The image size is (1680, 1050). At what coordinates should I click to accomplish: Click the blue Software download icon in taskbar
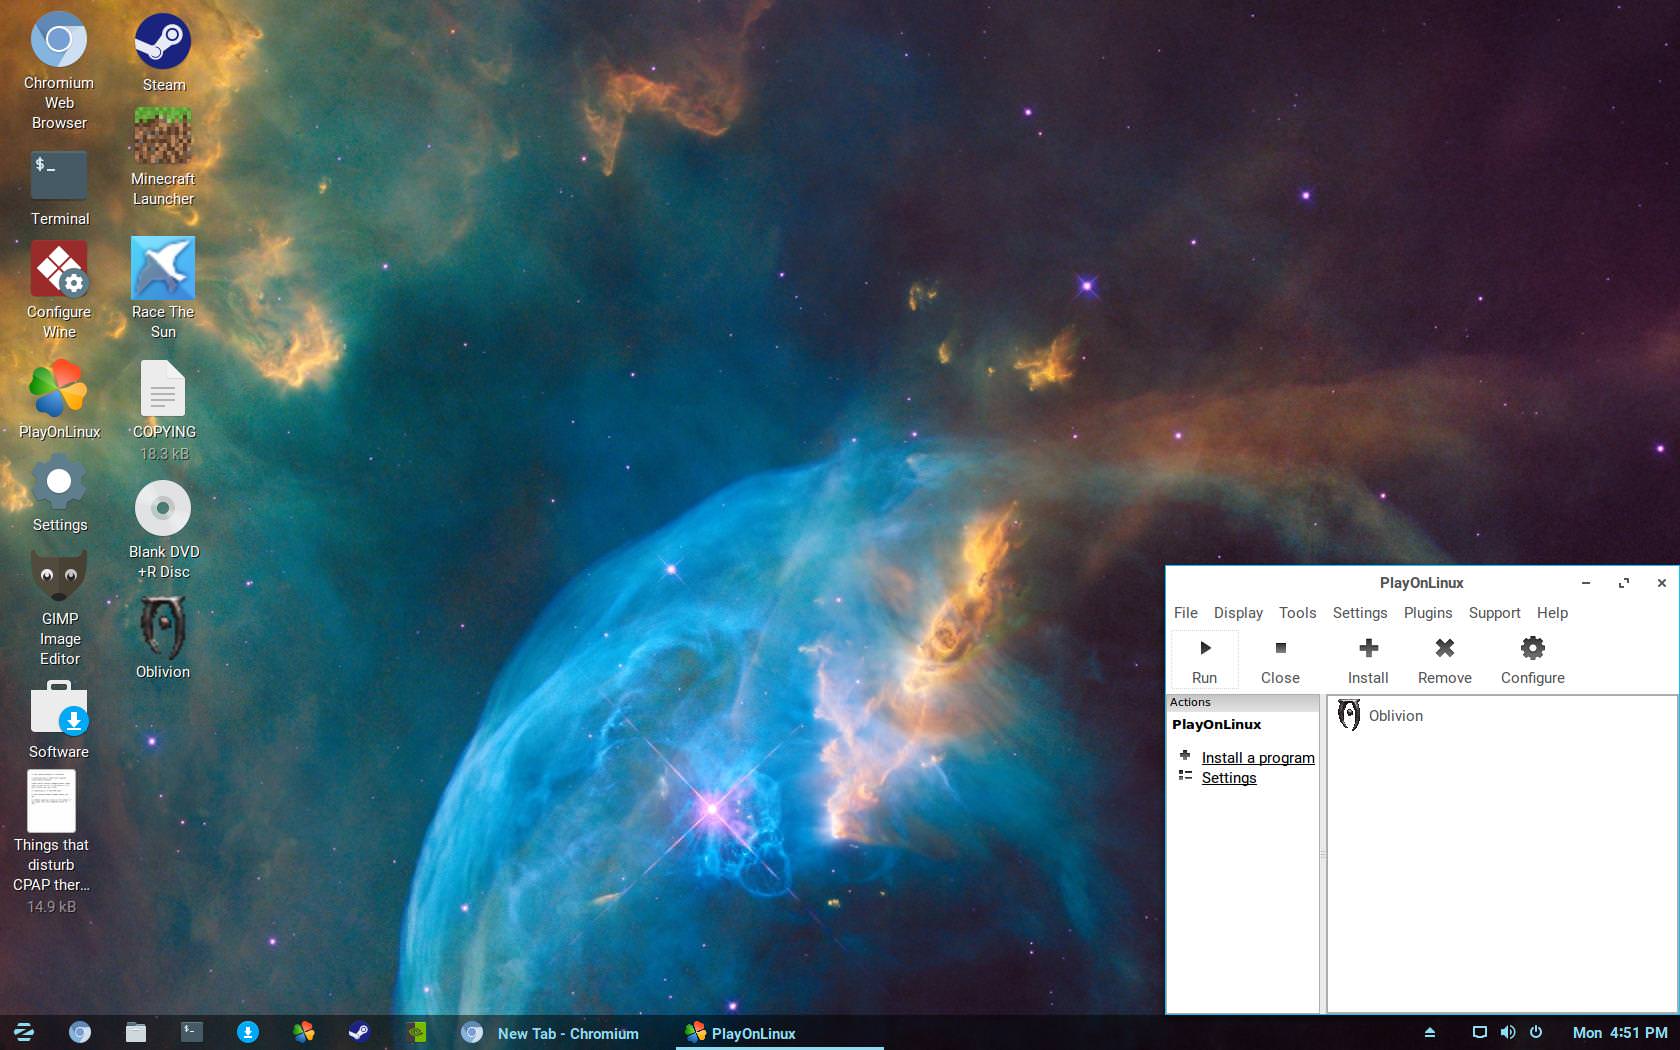(x=248, y=1032)
